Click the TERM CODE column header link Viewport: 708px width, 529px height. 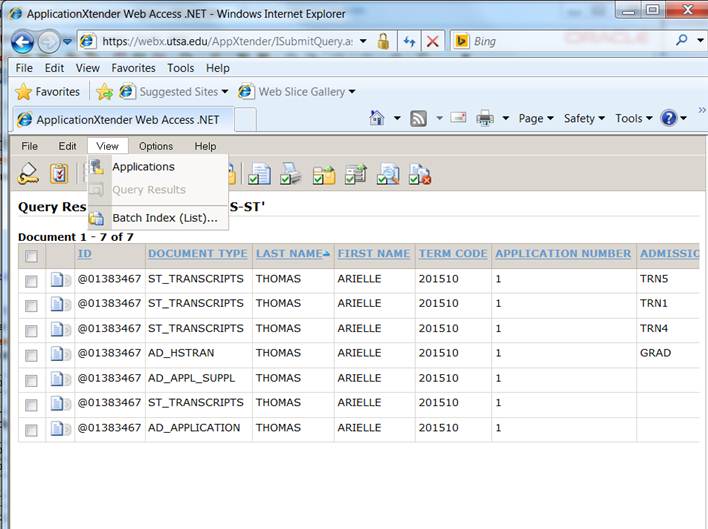pyautogui.click(x=452, y=254)
